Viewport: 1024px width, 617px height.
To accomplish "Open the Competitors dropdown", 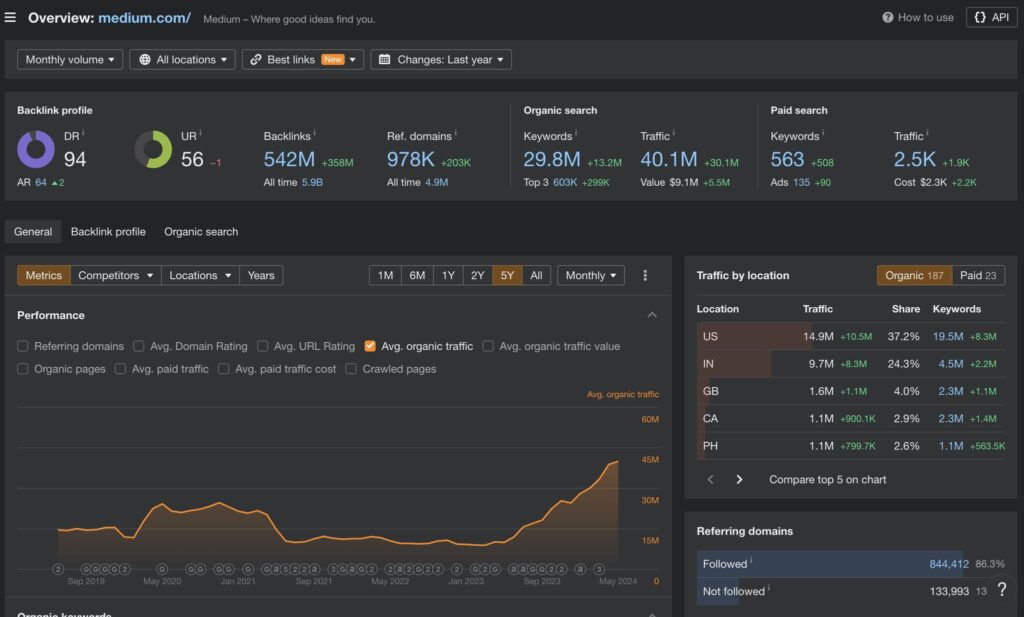I will [116, 276].
